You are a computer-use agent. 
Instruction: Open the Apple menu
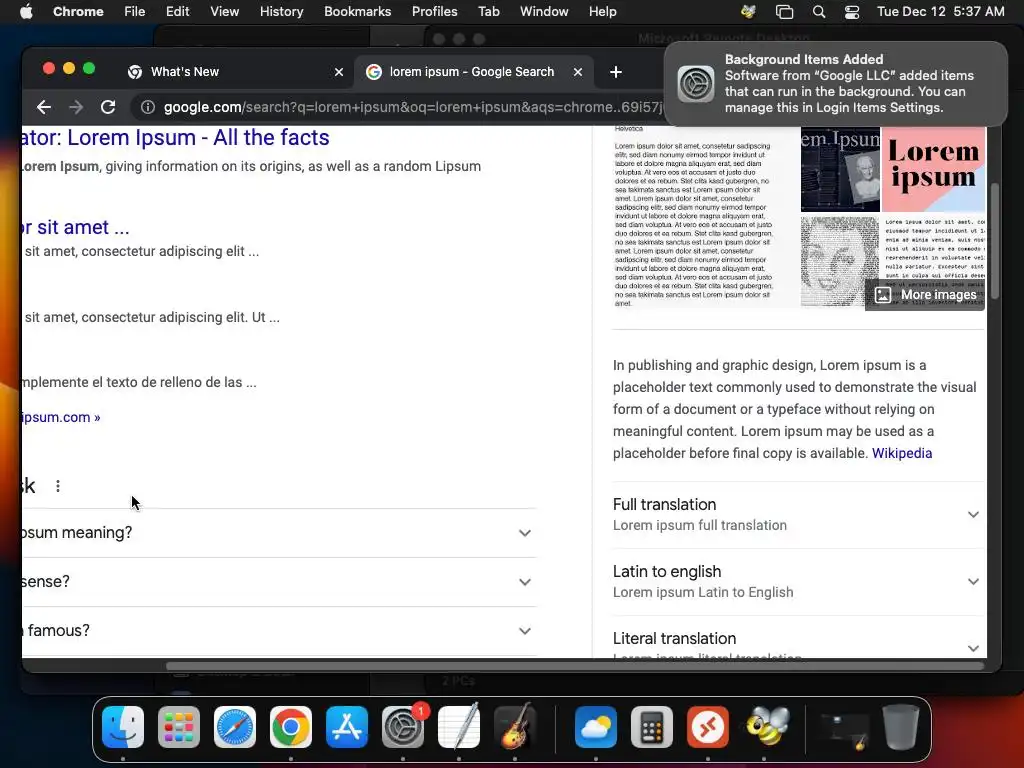[x=26, y=12]
